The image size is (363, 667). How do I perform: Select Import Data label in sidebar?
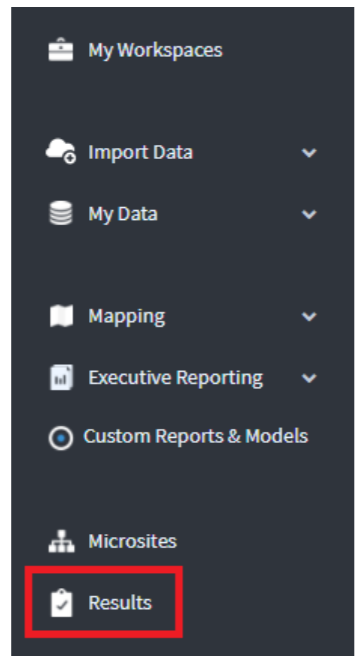pos(140,152)
